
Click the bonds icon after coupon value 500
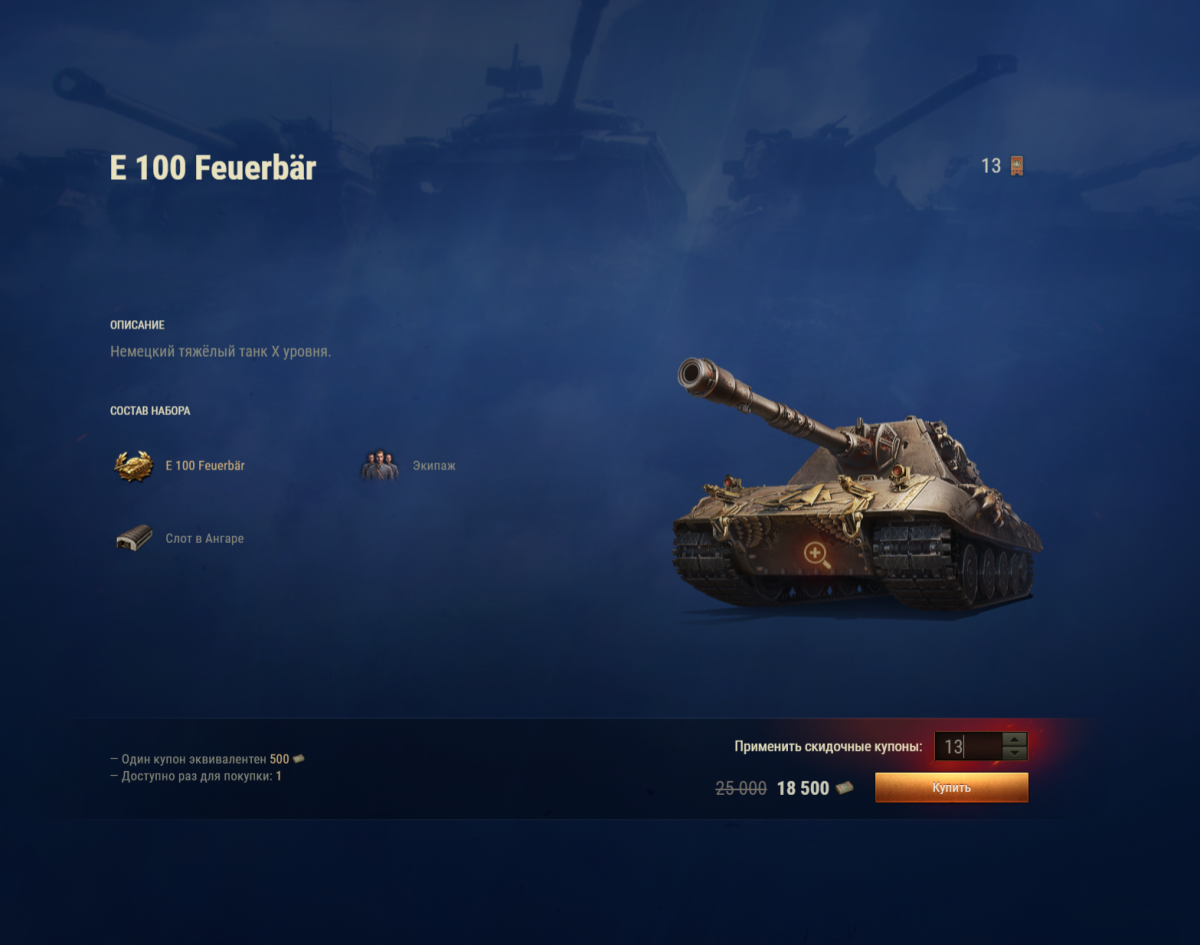tap(299, 759)
